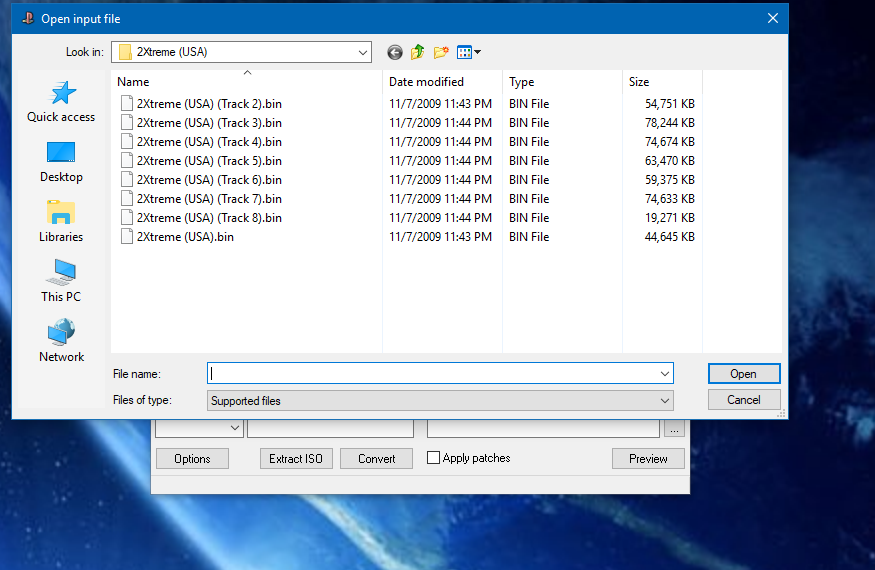875x570 pixels.
Task: Click Extract ISO in background window
Action: [x=296, y=458]
